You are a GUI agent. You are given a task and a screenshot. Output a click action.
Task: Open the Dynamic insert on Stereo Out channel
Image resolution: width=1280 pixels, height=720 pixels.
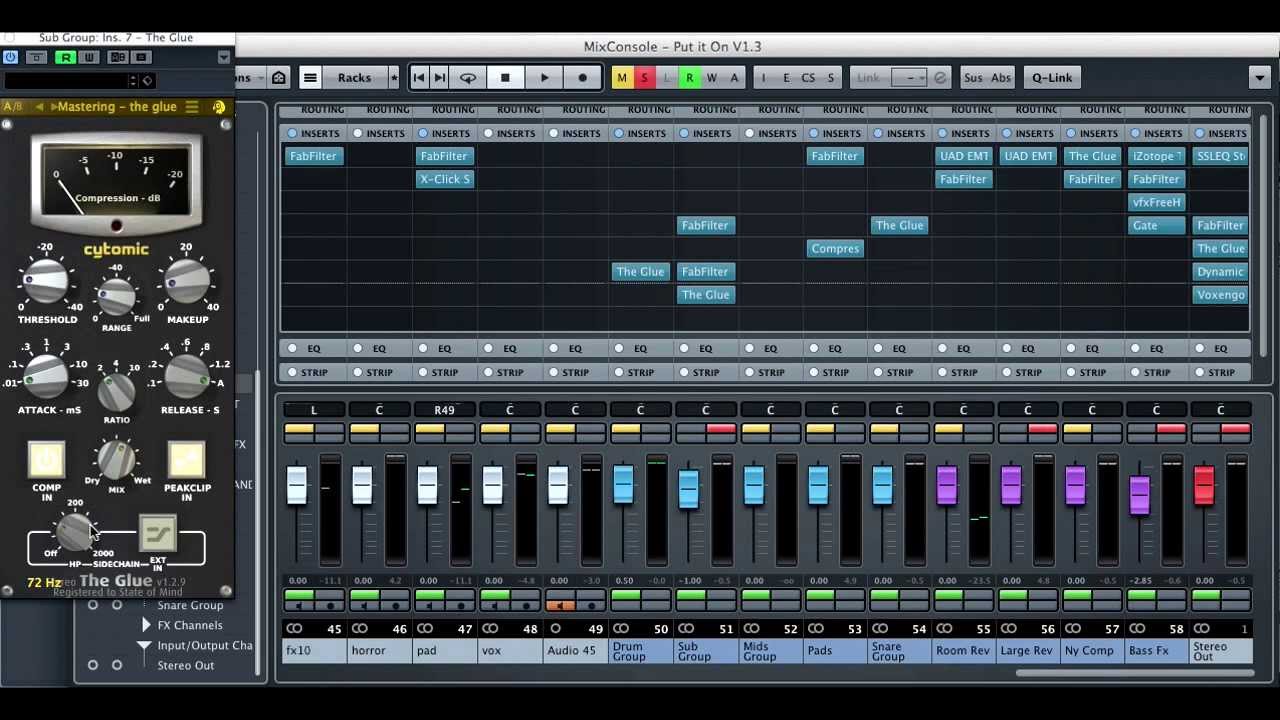[x=1221, y=271]
